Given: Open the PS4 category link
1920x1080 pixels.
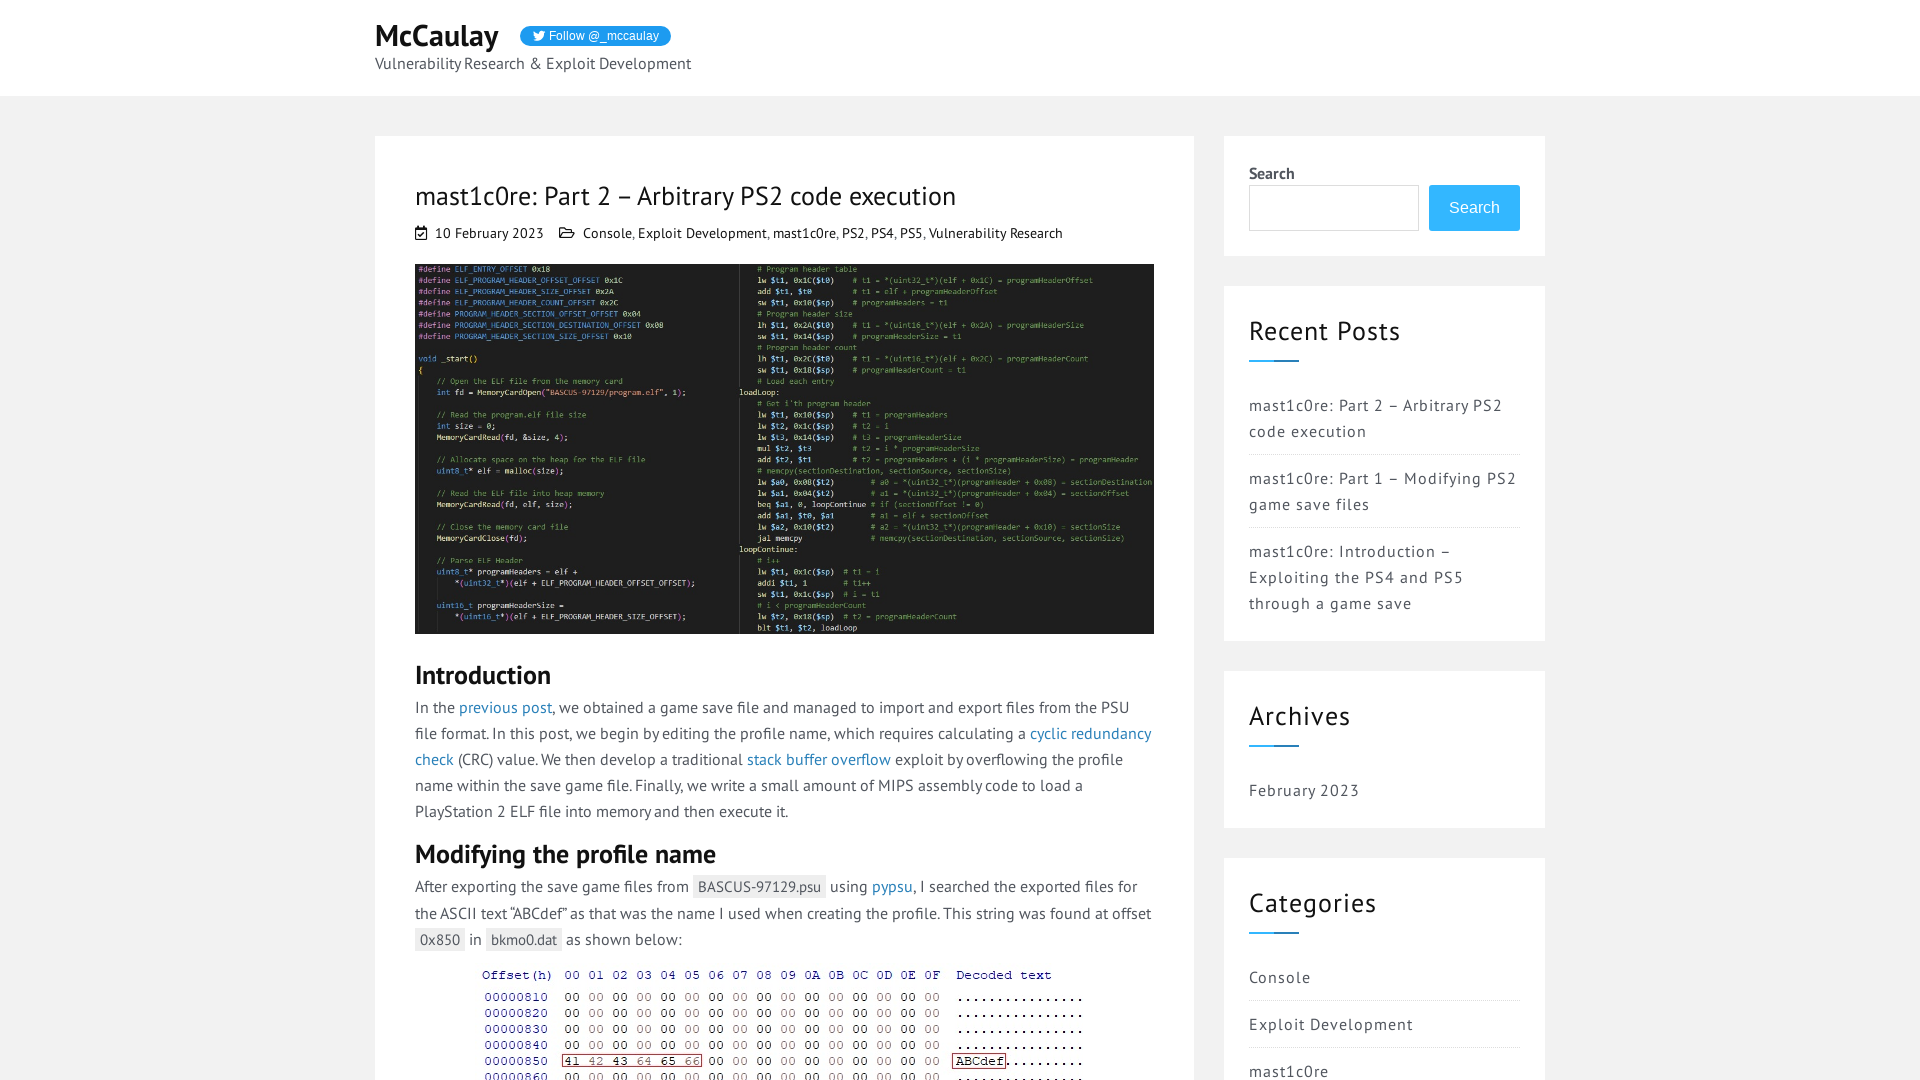Looking at the screenshot, I should (x=882, y=233).
